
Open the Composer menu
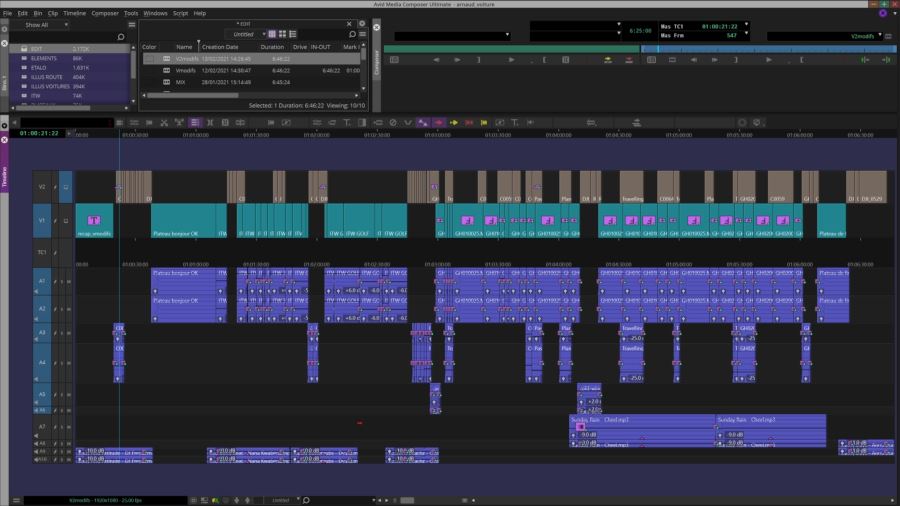click(104, 13)
